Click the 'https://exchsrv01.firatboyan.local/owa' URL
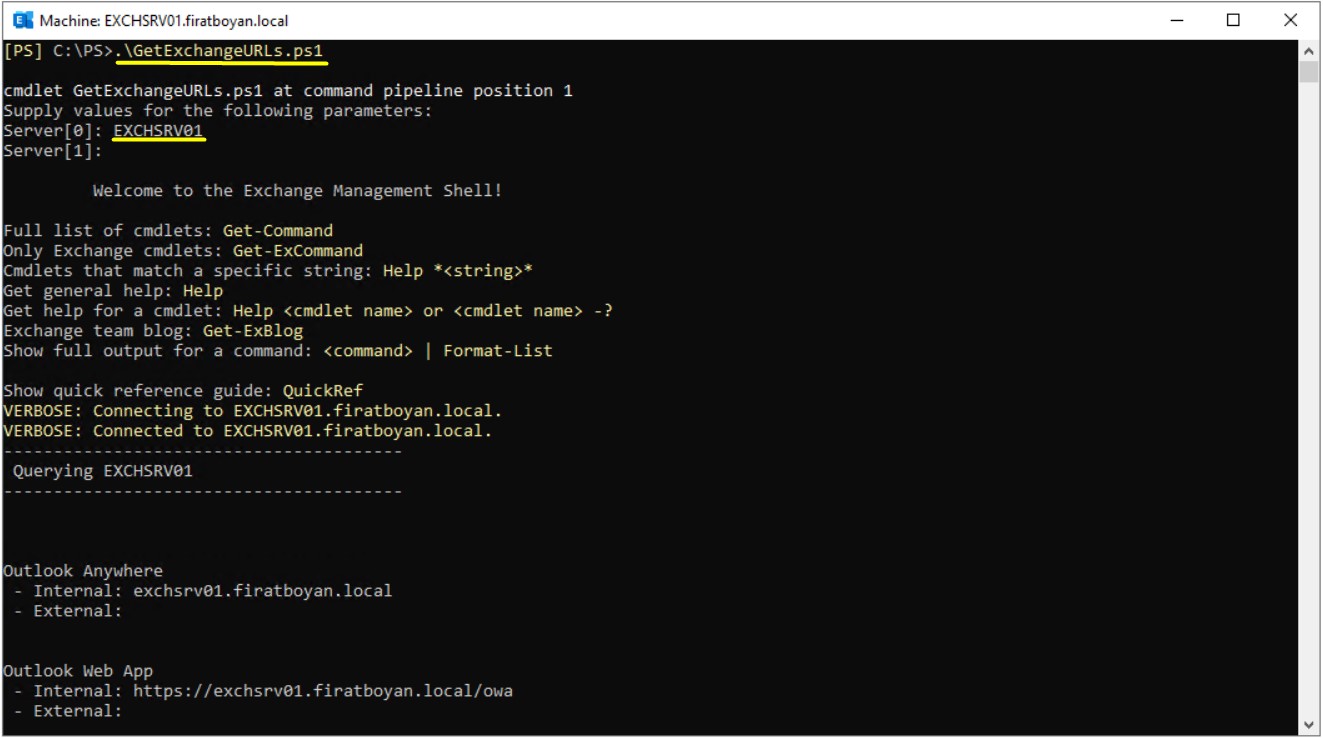The height and width of the screenshot is (738, 1323). point(323,691)
